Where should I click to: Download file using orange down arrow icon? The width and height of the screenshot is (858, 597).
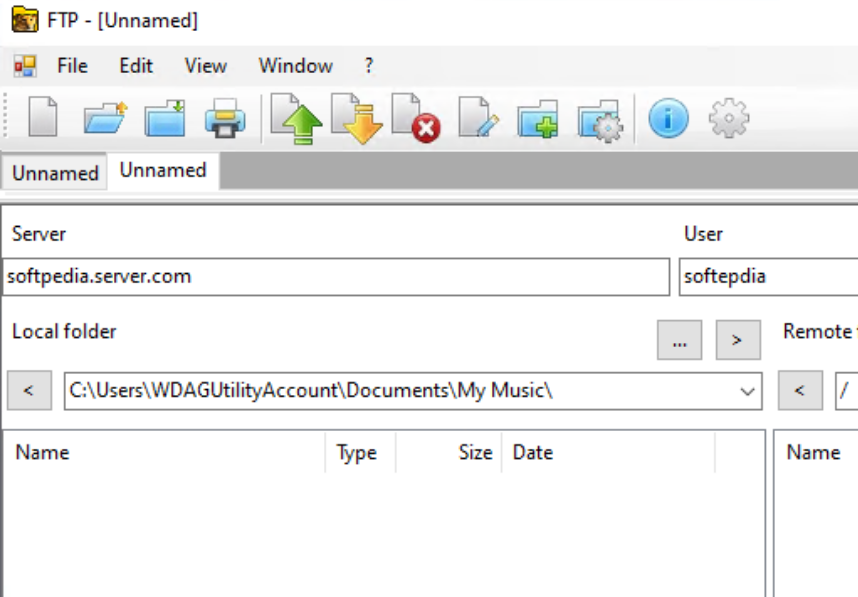tap(356, 120)
